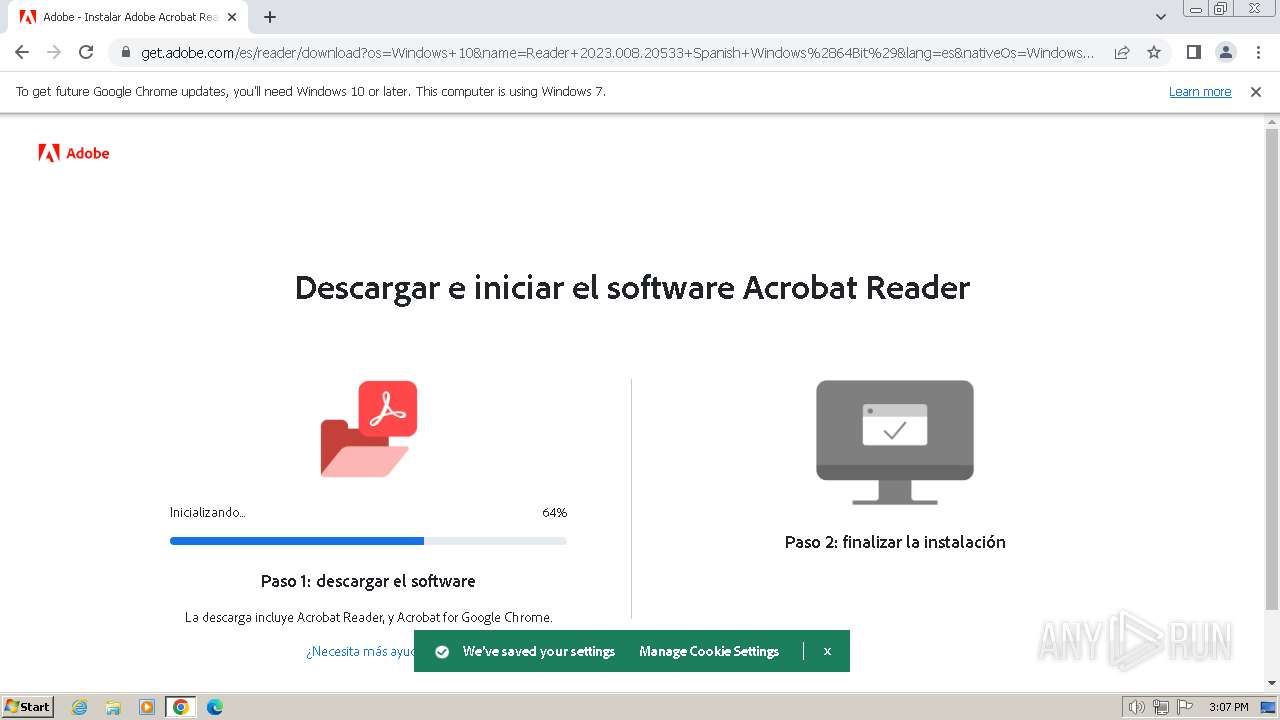
Task: Close the Adobe Instalar tab
Action: (x=232, y=17)
